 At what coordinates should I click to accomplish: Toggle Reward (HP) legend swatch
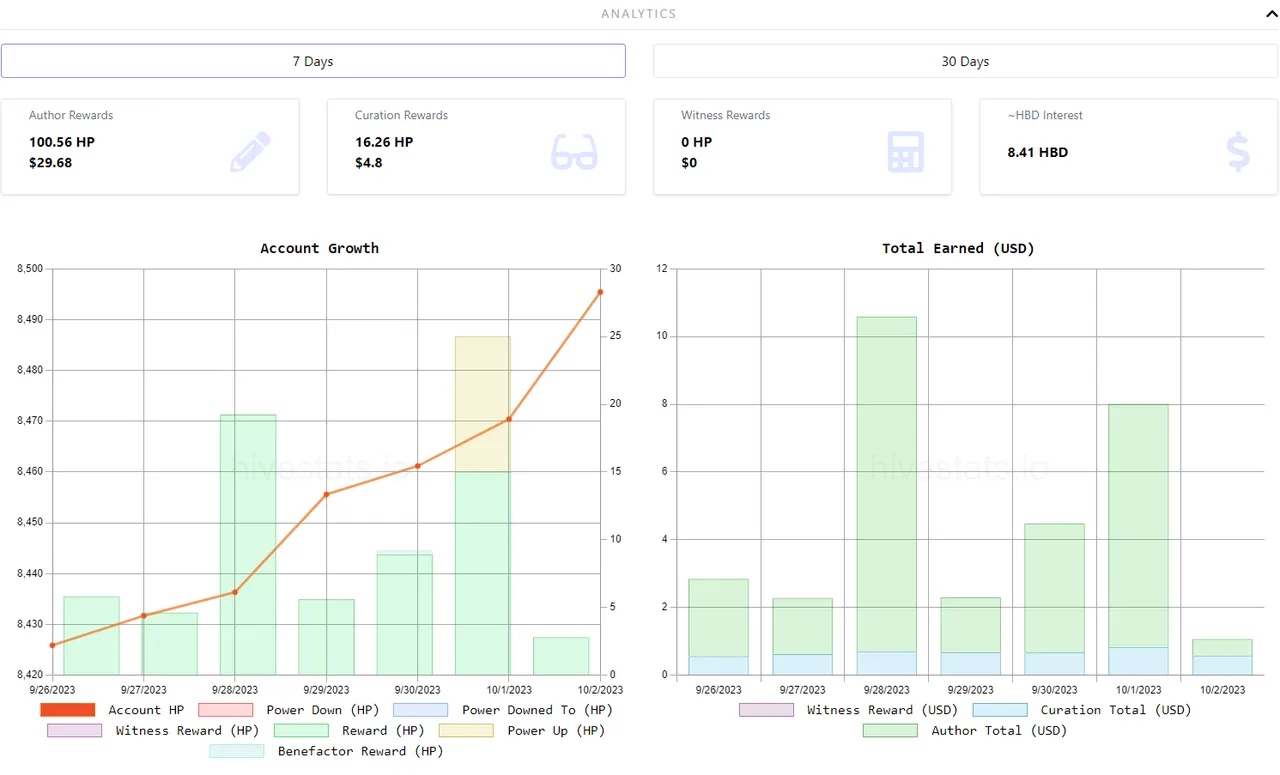click(301, 731)
